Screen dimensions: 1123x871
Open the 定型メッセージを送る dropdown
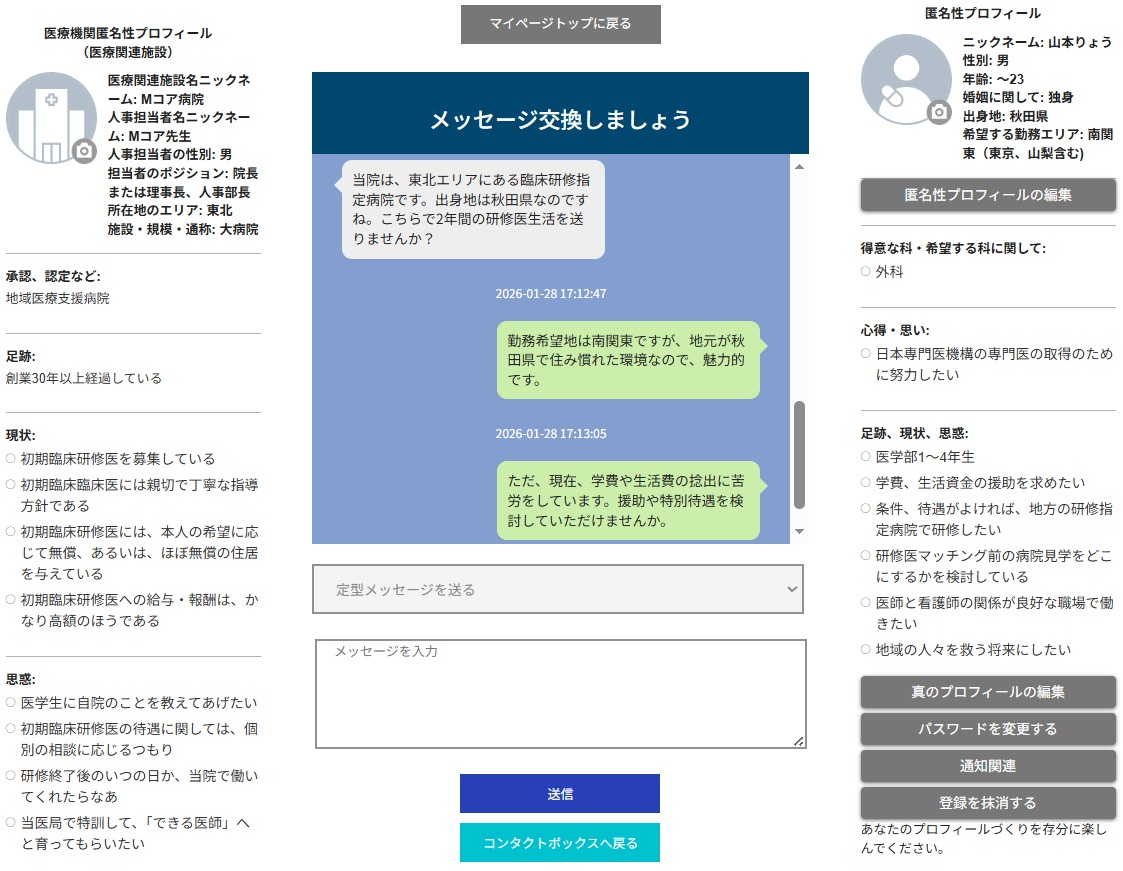(x=557, y=590)
